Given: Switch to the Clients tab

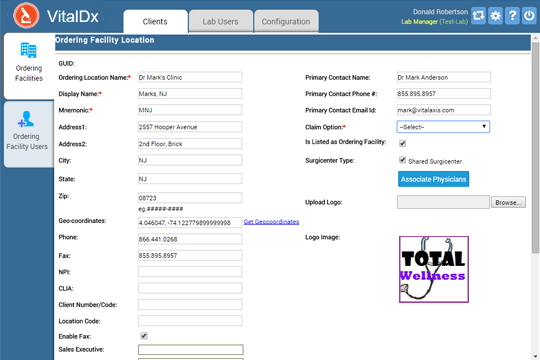Looking at the screenshot, I should coord(155,21).
